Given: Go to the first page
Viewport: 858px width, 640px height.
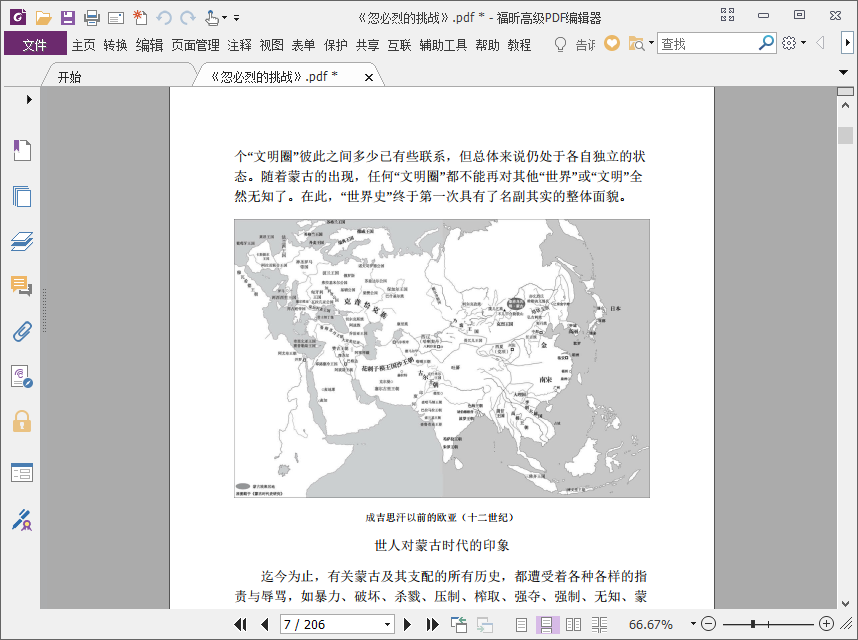Looking at the screenshot, I should click(240, 624).
